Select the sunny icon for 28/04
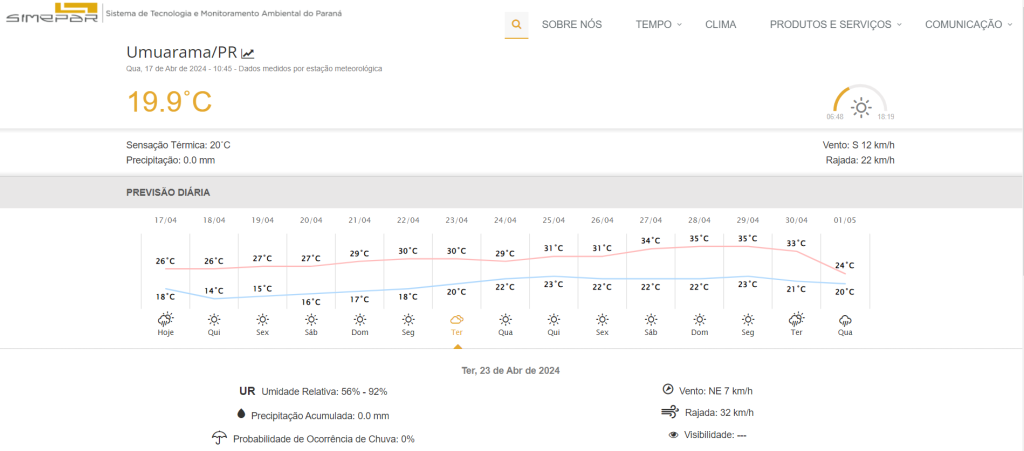The width and height of the screenshot is (1024, 451). pyautogui.click(x=699, y=319)
